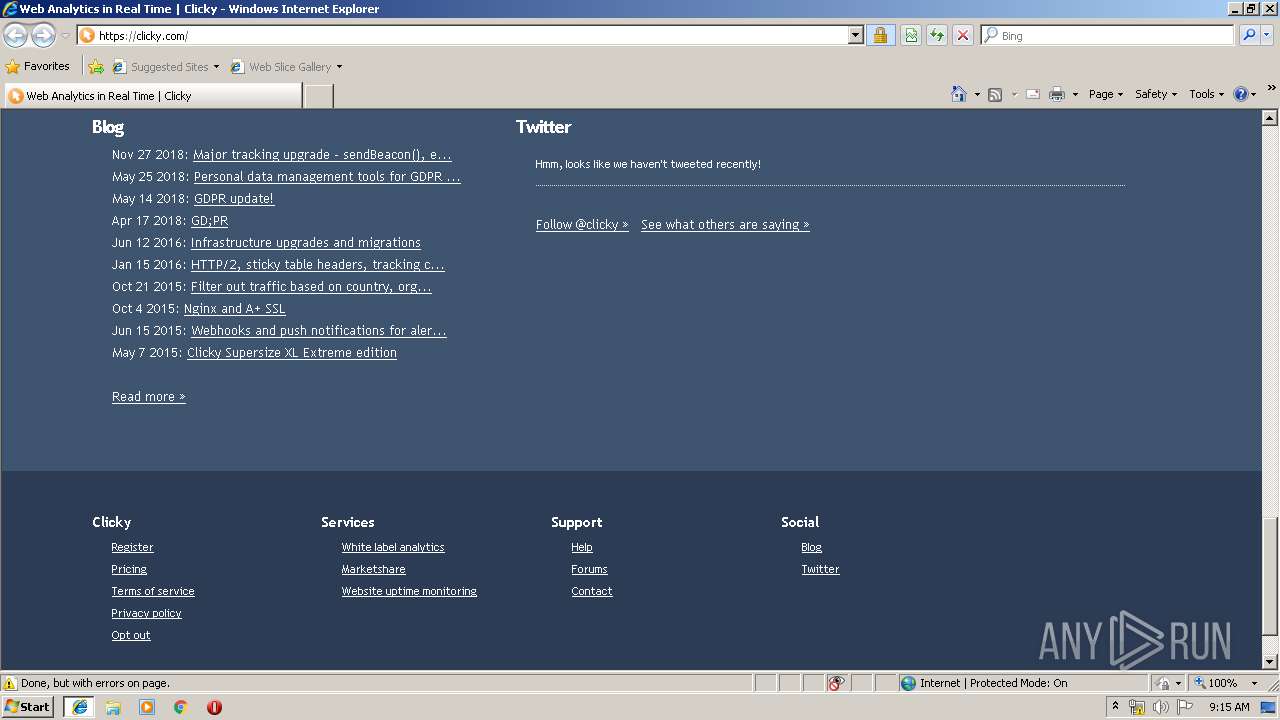Open Chrome from the taskbar
This screenshot has height=720, width=1280.
pos(181,707)
